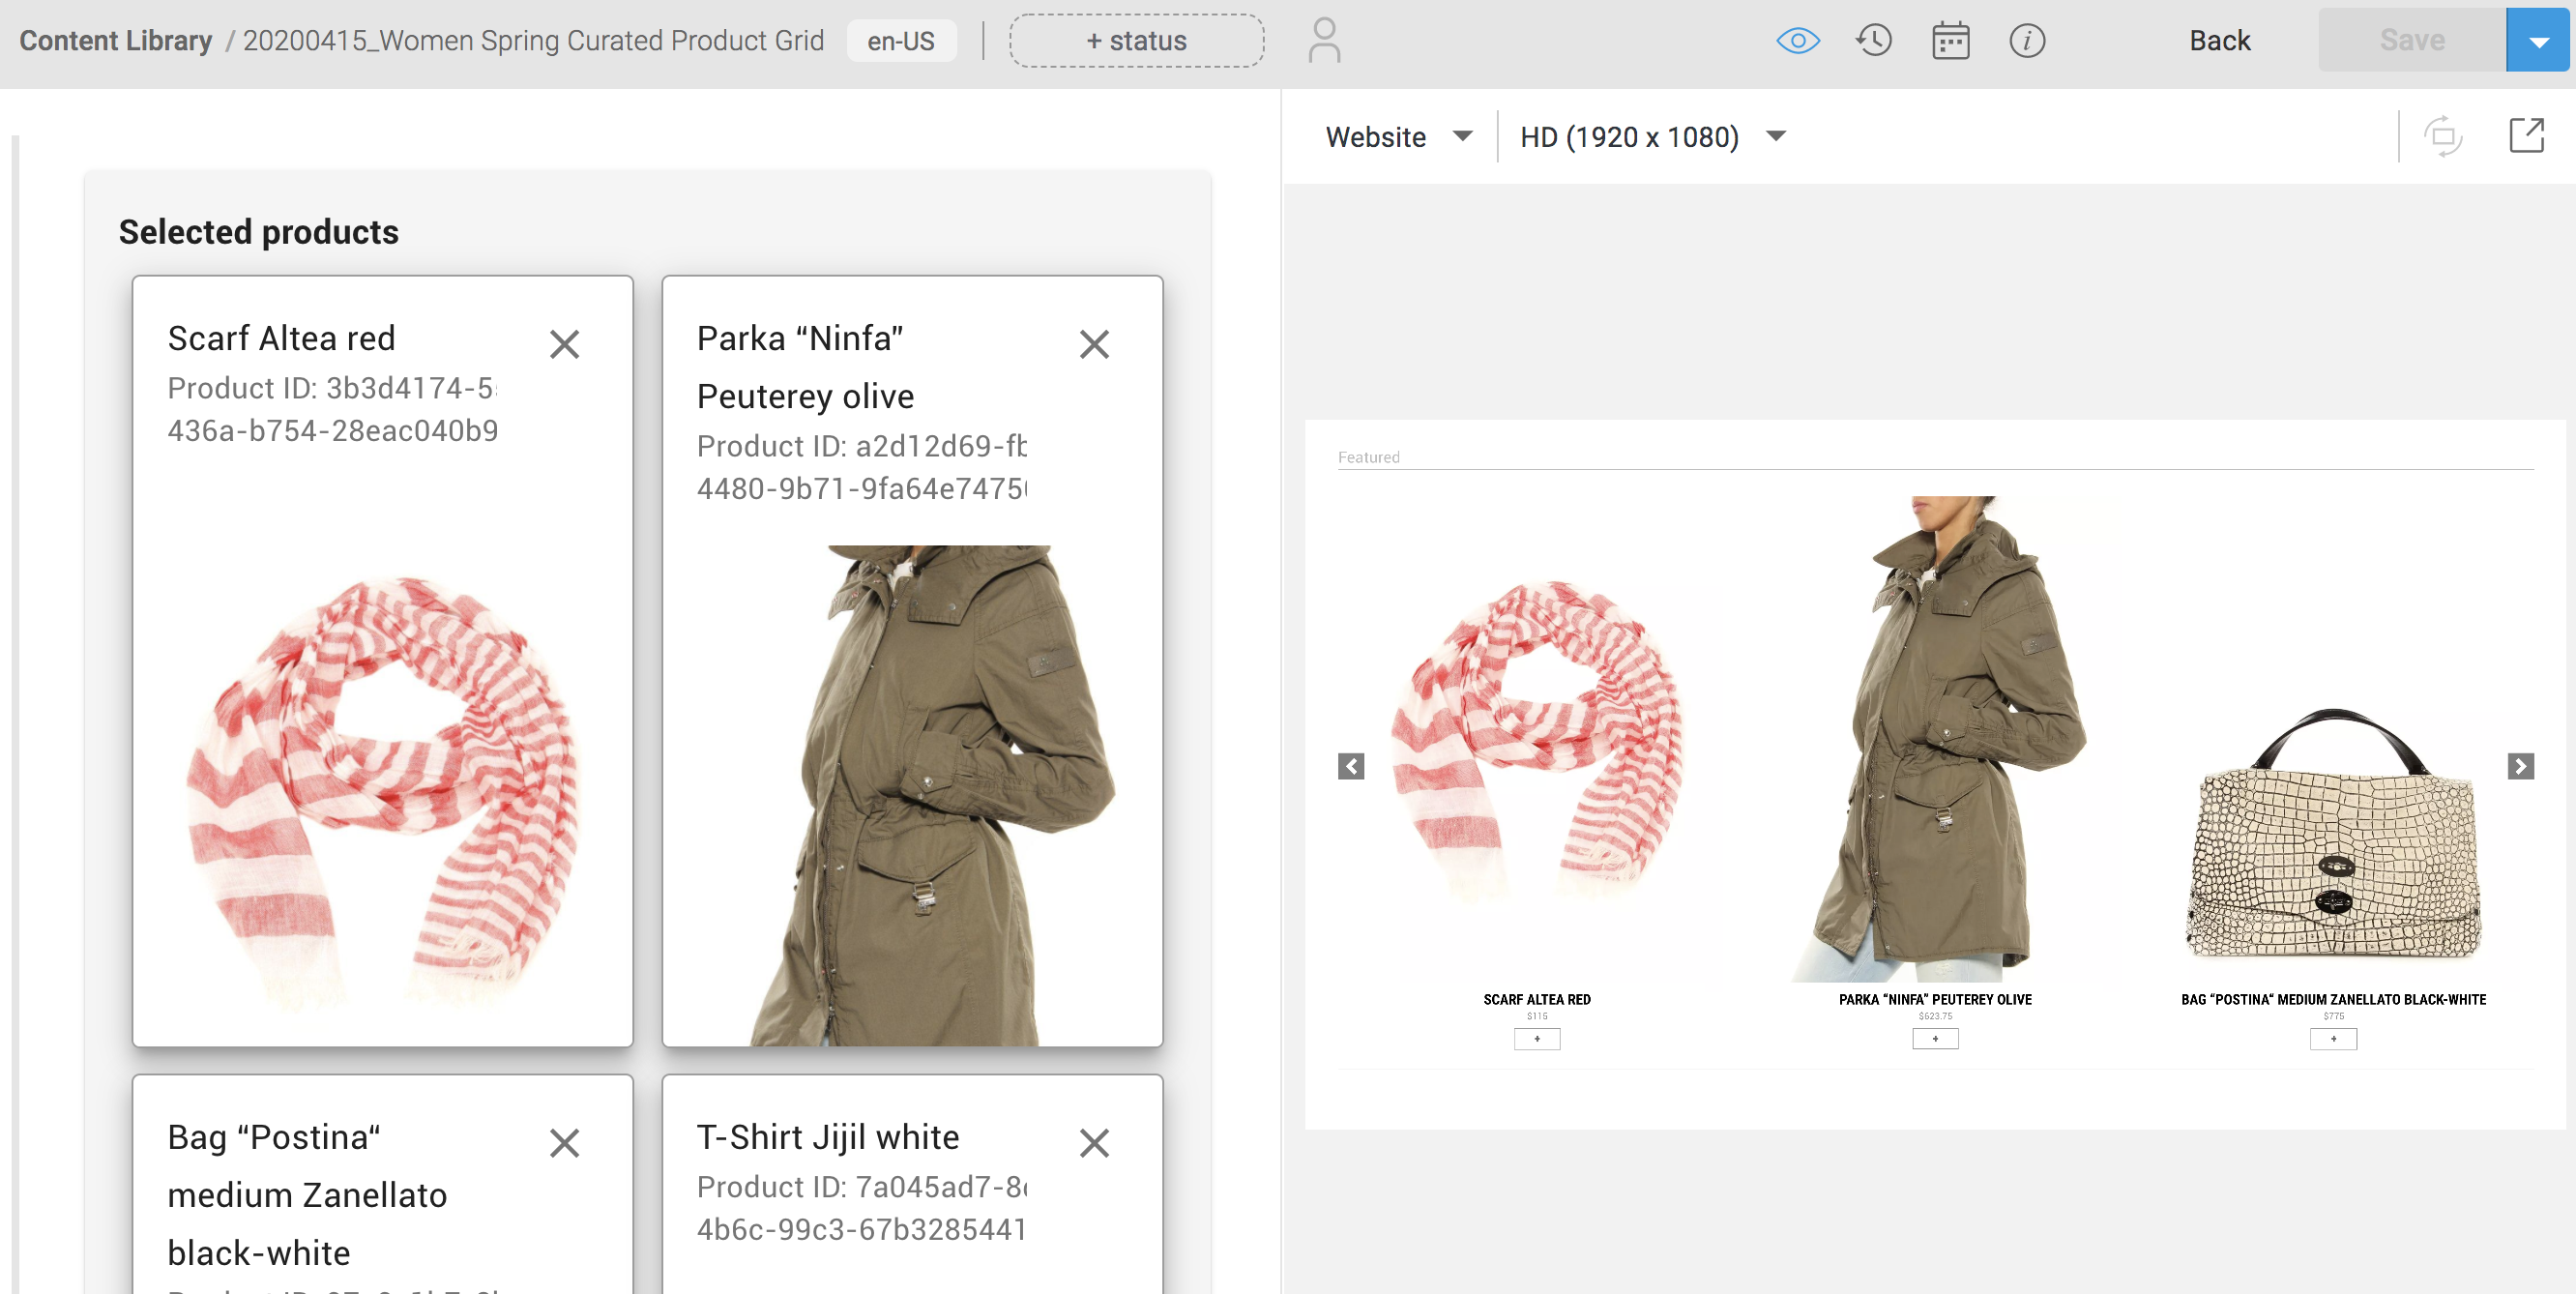Viewport: 2576px width, 1294px height.
Task: Open the version history clock icon
Action: [1874, 41]
